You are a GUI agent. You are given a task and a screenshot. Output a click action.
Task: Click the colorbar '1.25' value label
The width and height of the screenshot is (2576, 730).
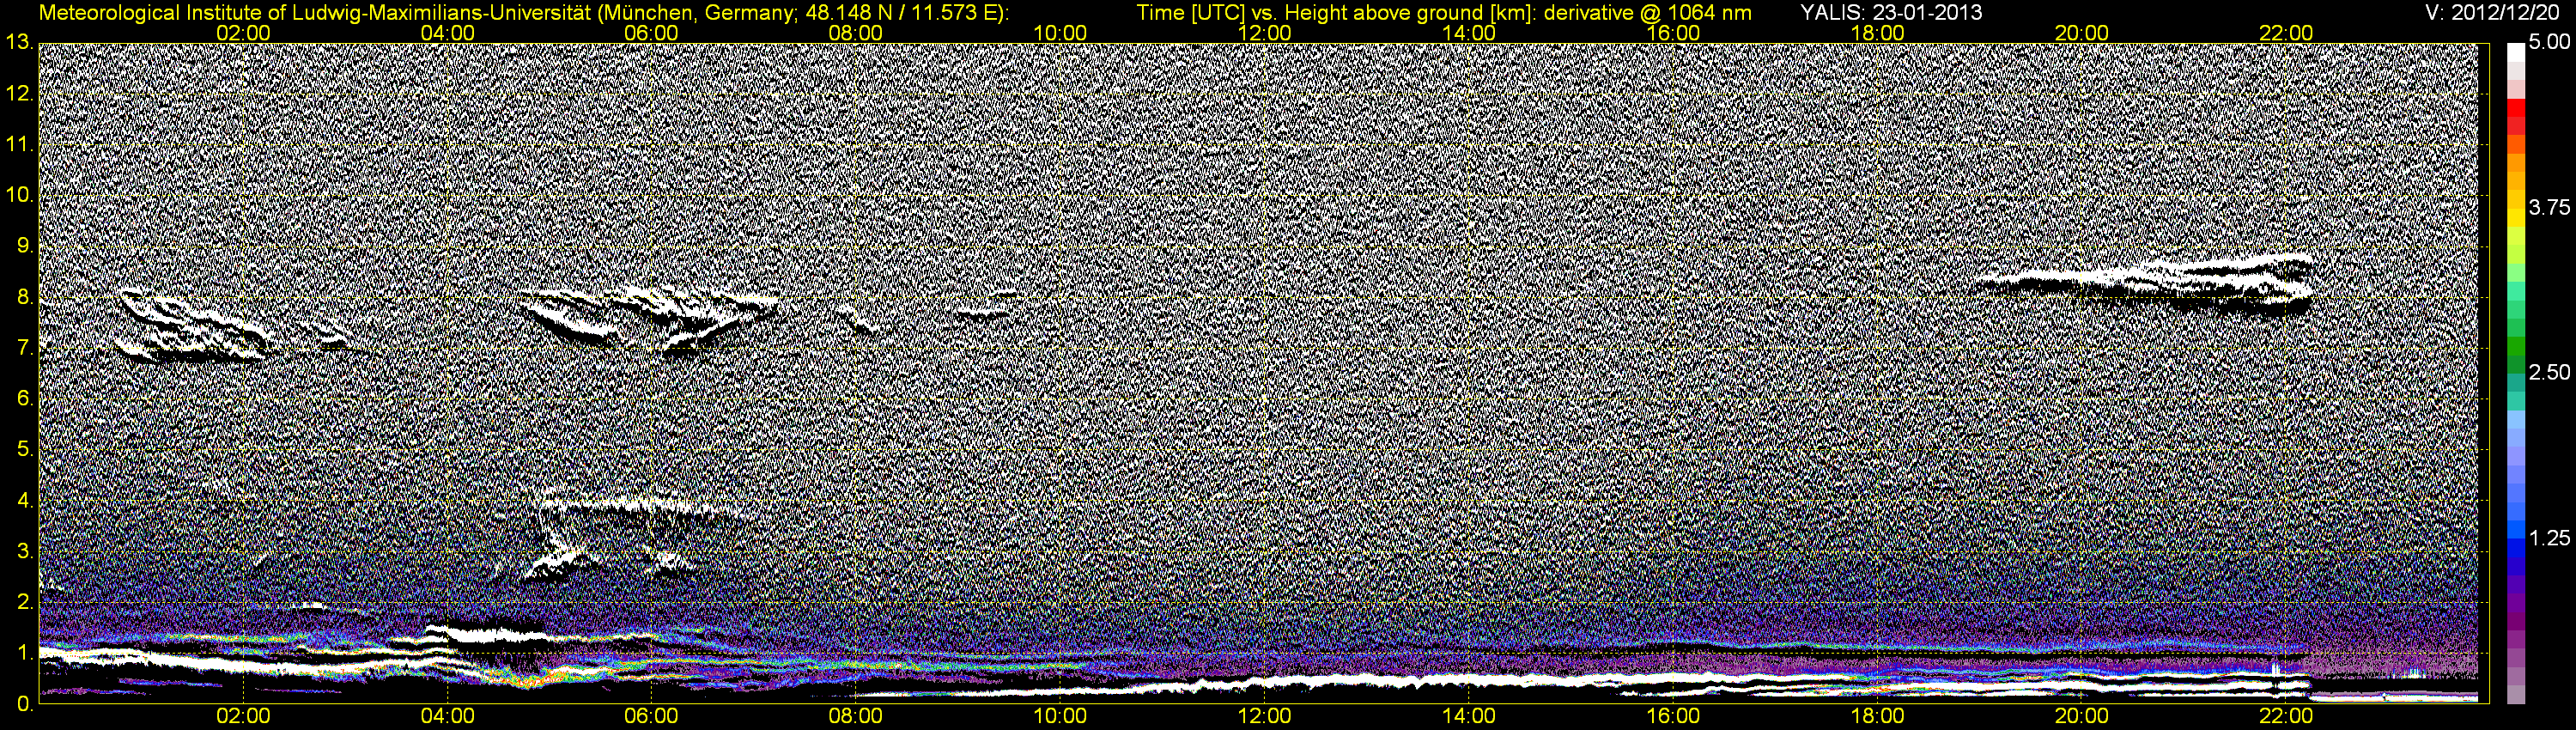point(2550,538)
